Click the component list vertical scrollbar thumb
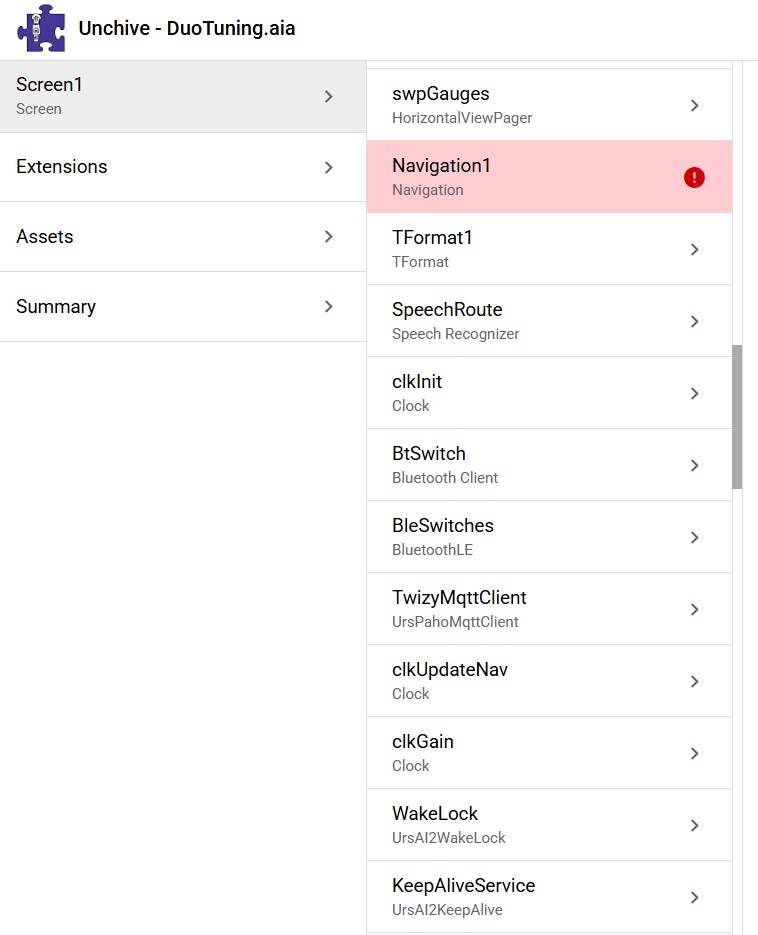Image resolution: width=758 pixels, height=935 pixels. coord(737,416)
